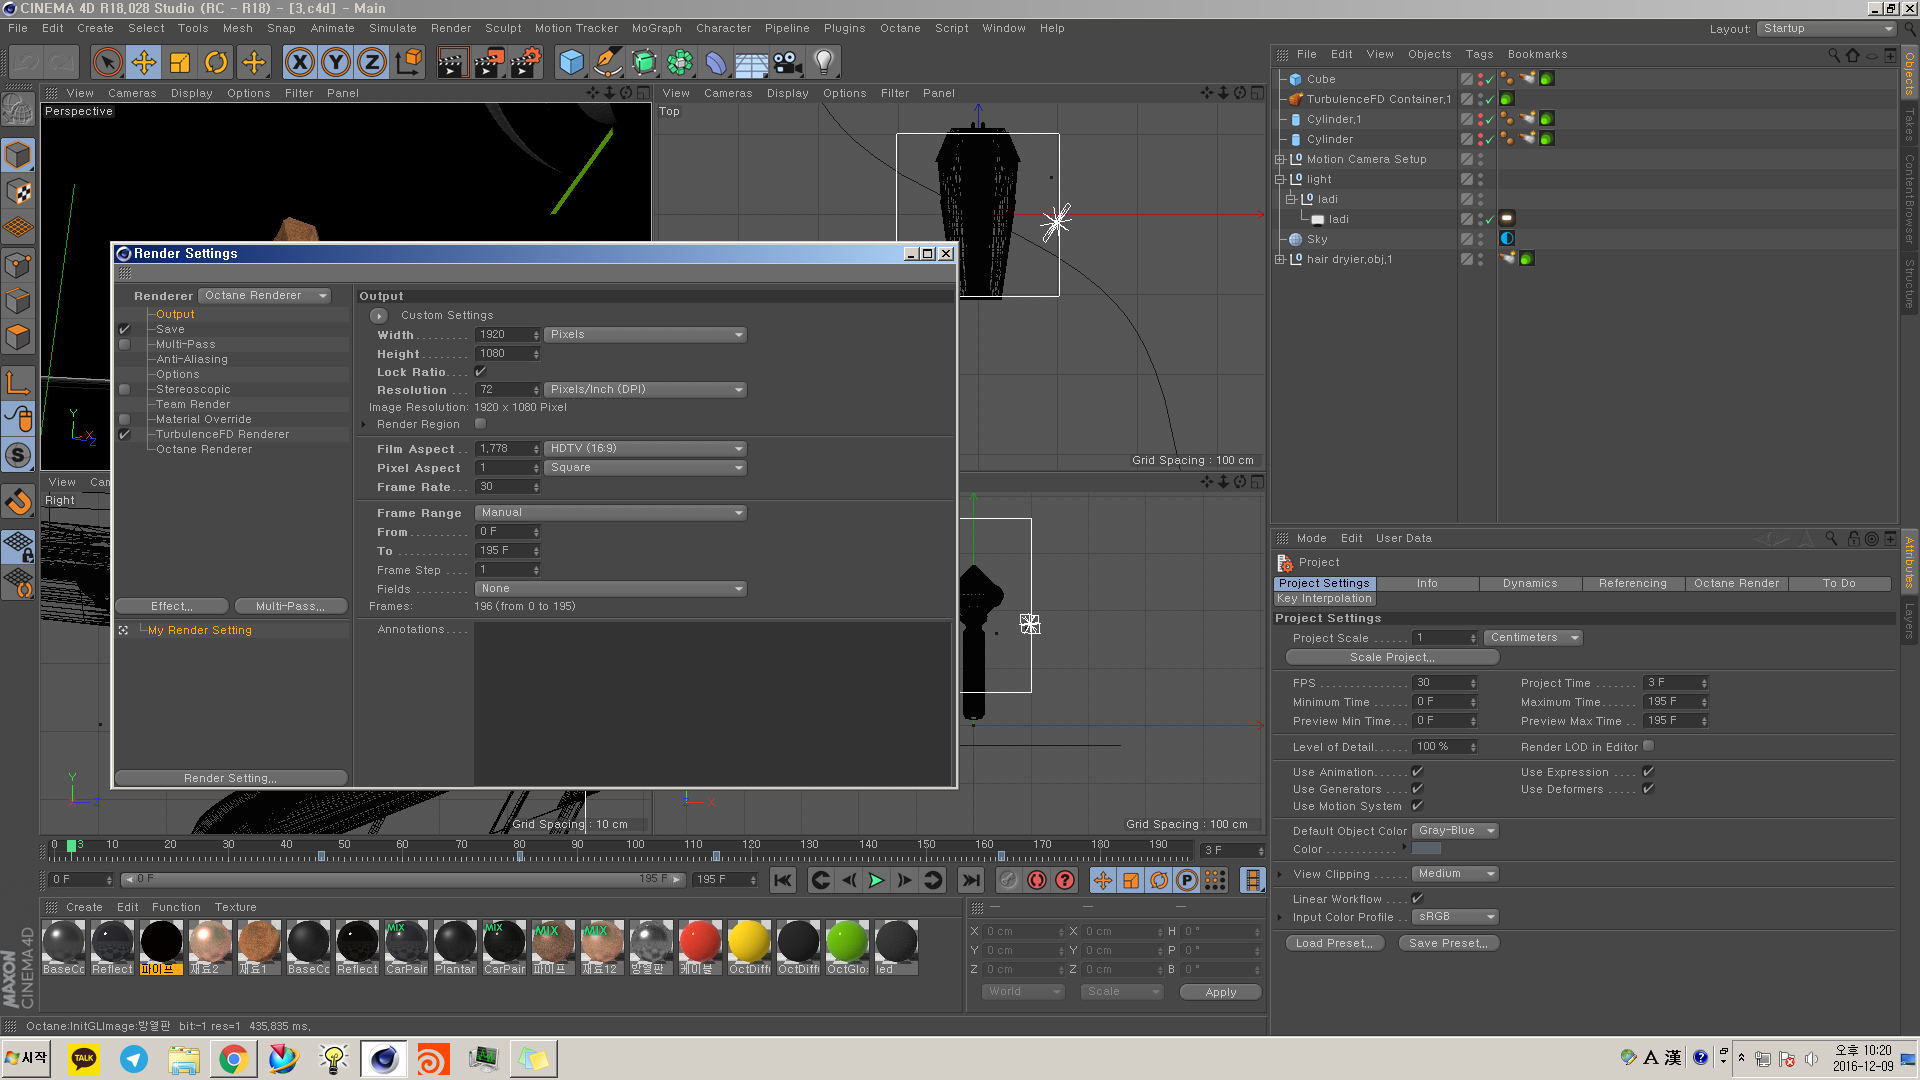Click the Render Setting... button

[231, 778]
